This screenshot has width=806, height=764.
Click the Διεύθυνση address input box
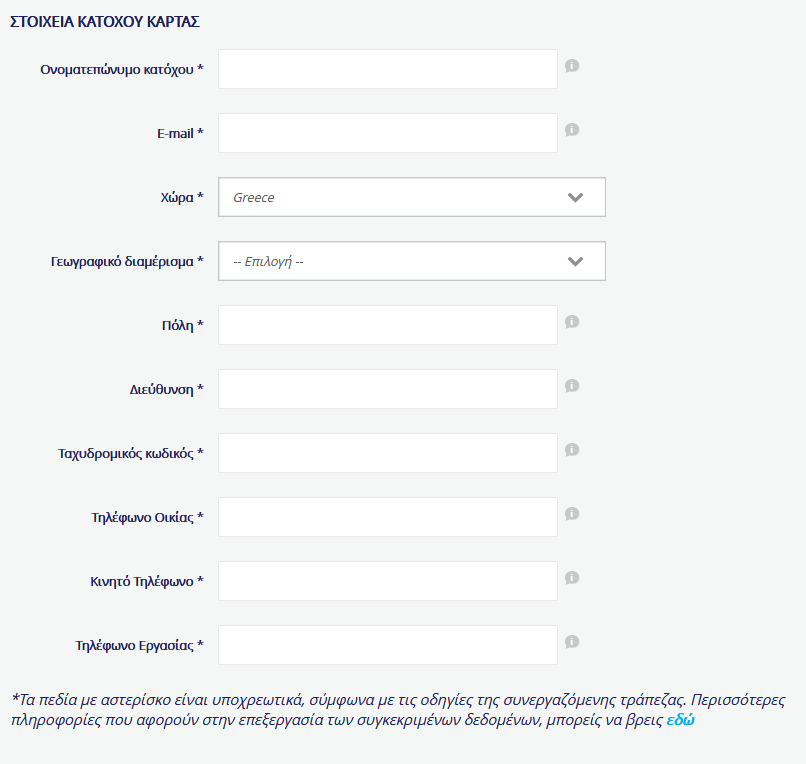click(388, 389)
